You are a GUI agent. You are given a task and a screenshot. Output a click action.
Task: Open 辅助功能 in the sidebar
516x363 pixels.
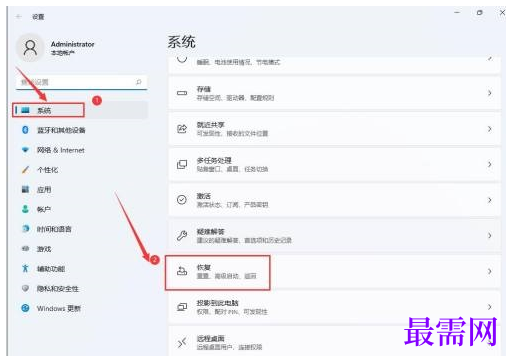pos(51,269)
